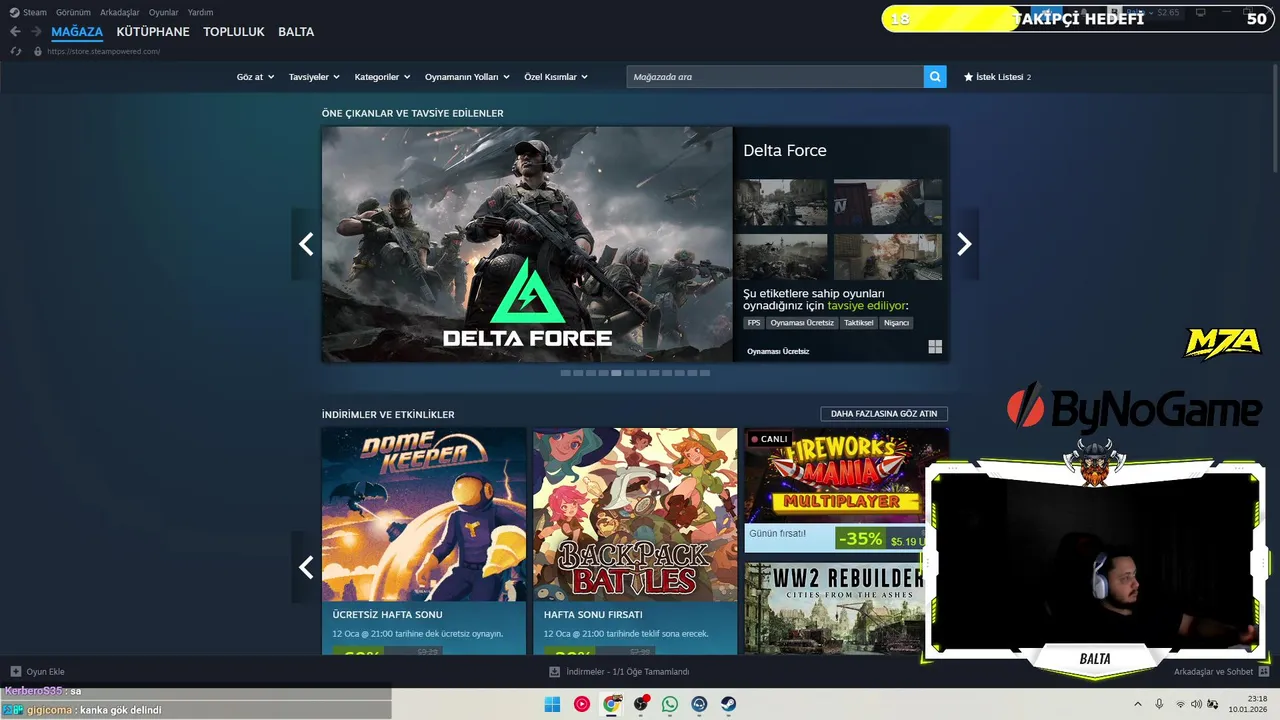
Task: Open the WW2 Rebuilder card
Action: pos(834,608)
